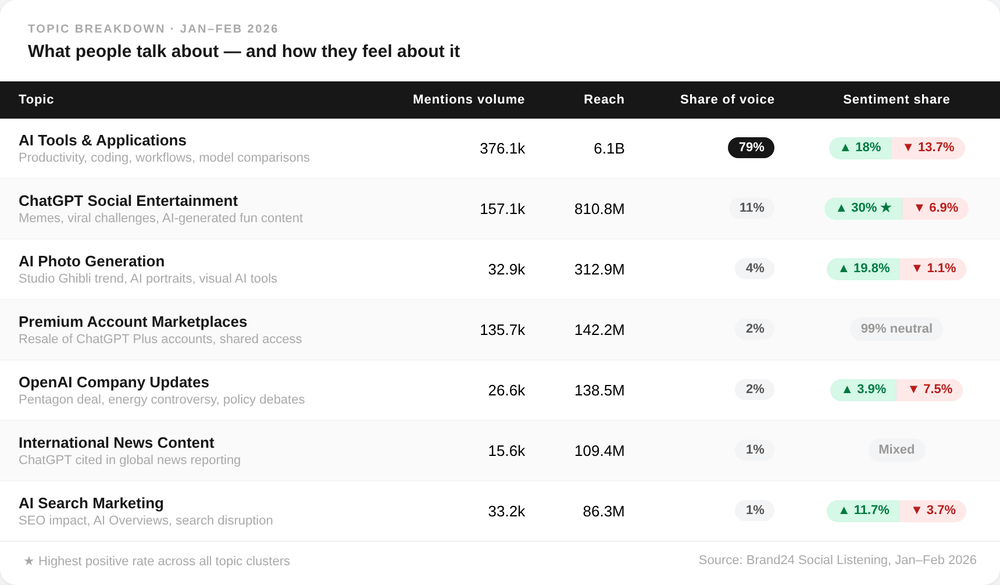Click the starred 30% positive sentiment badge
The image size is (1000, 585).
(863, 208)
